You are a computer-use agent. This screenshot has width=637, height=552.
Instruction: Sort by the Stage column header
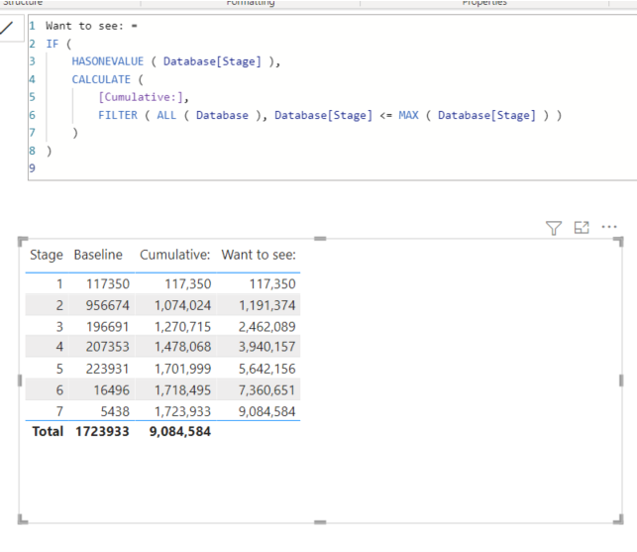[x=46, y=255]
